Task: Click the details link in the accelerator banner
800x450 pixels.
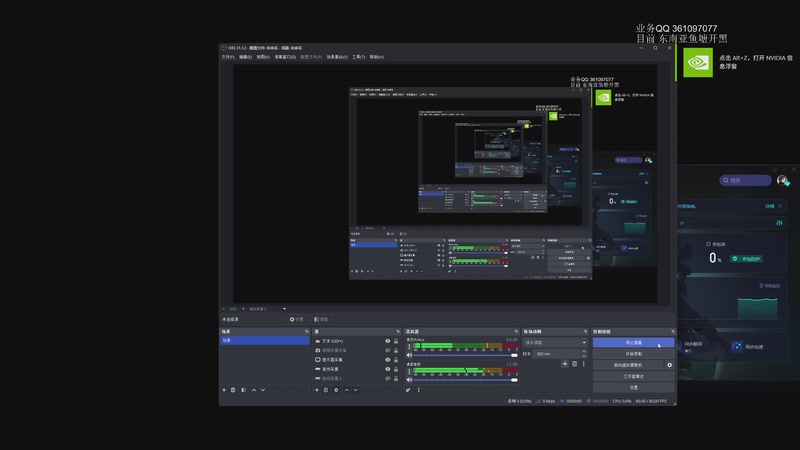Action: (x=769, y=206)
